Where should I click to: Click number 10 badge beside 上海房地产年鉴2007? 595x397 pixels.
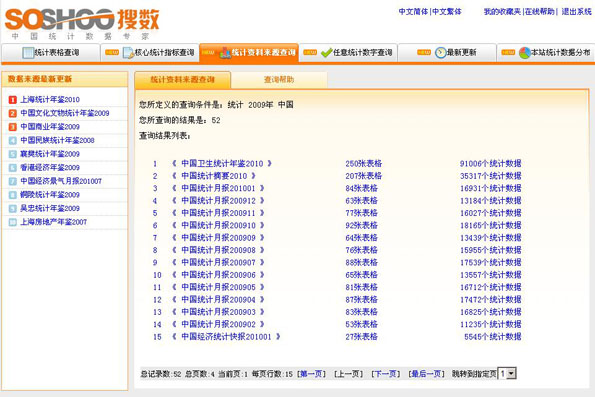click(x=13, y=222)
